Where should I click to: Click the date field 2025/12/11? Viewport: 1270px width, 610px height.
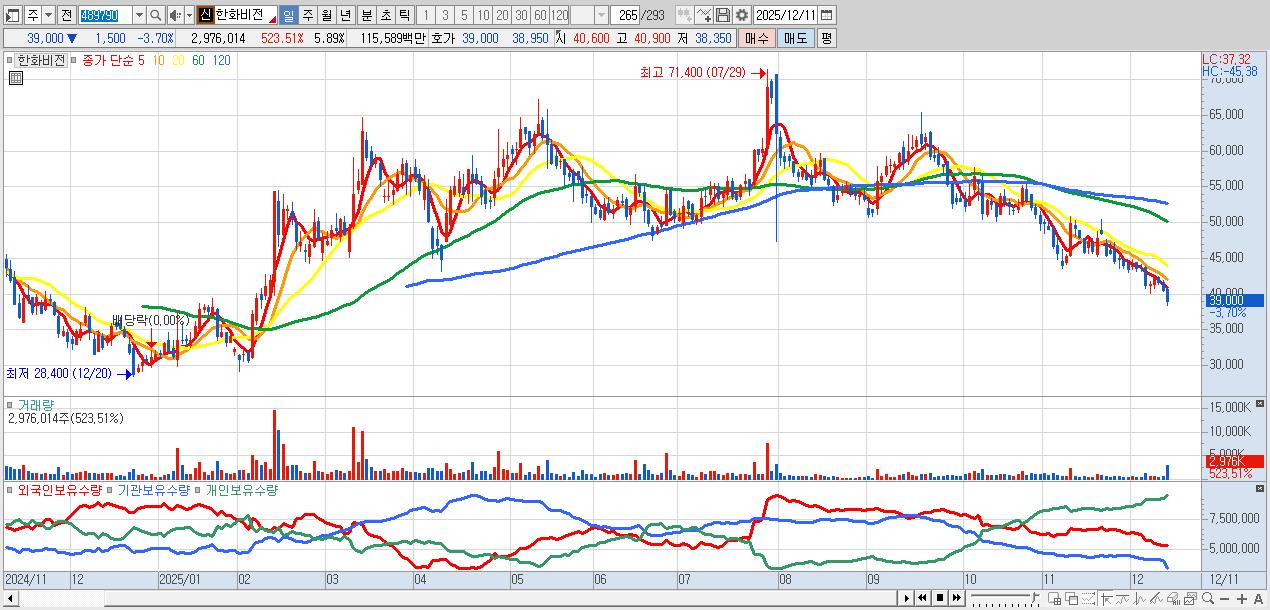pos(786,15)
